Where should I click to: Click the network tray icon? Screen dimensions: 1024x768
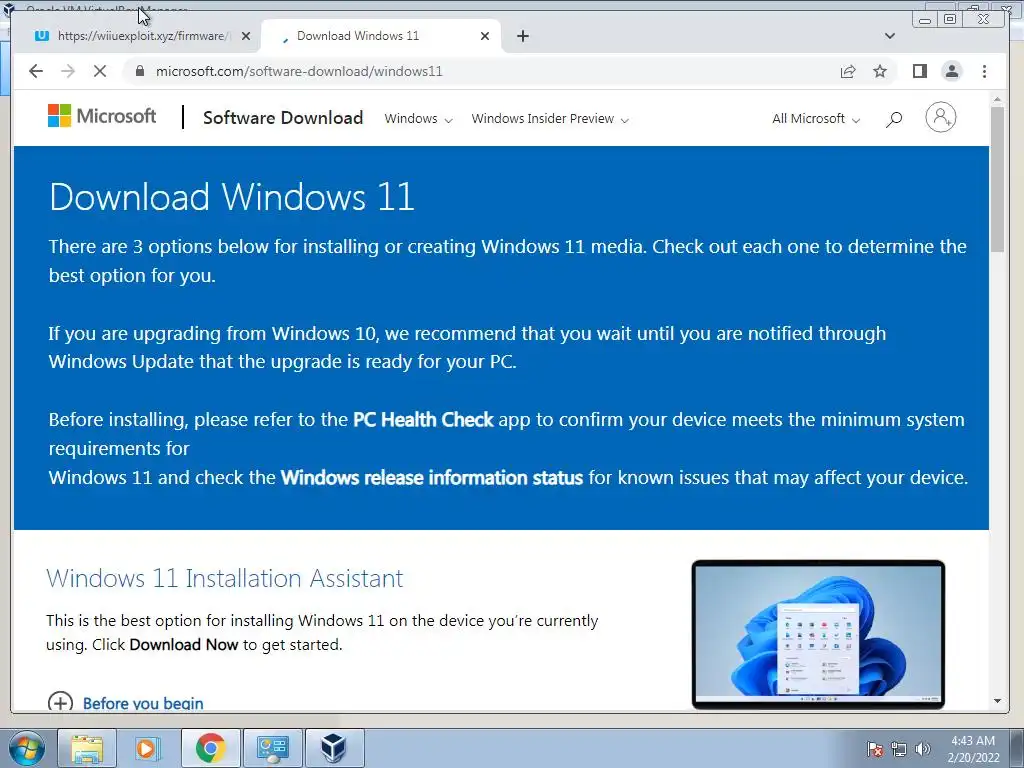coord(899,749)
